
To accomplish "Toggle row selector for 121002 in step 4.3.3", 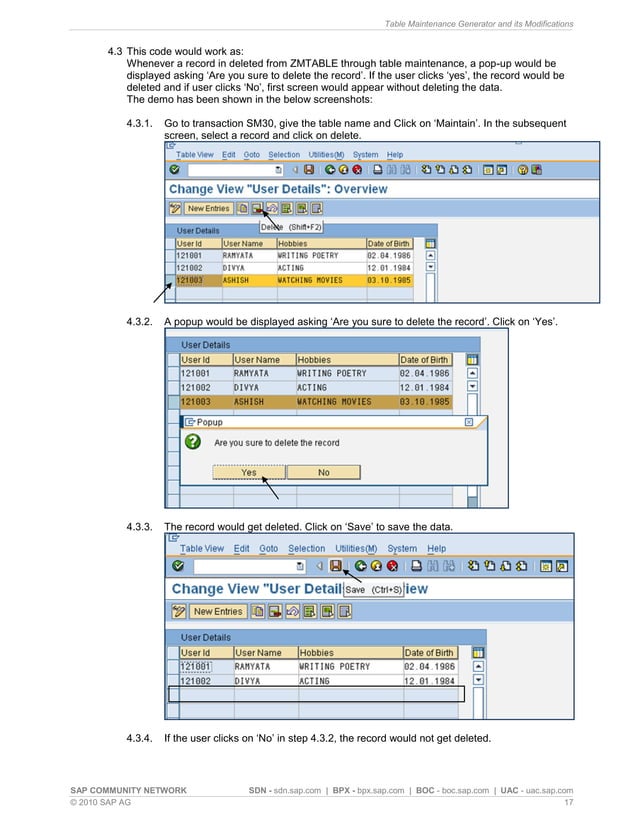I will pos(174,681).
